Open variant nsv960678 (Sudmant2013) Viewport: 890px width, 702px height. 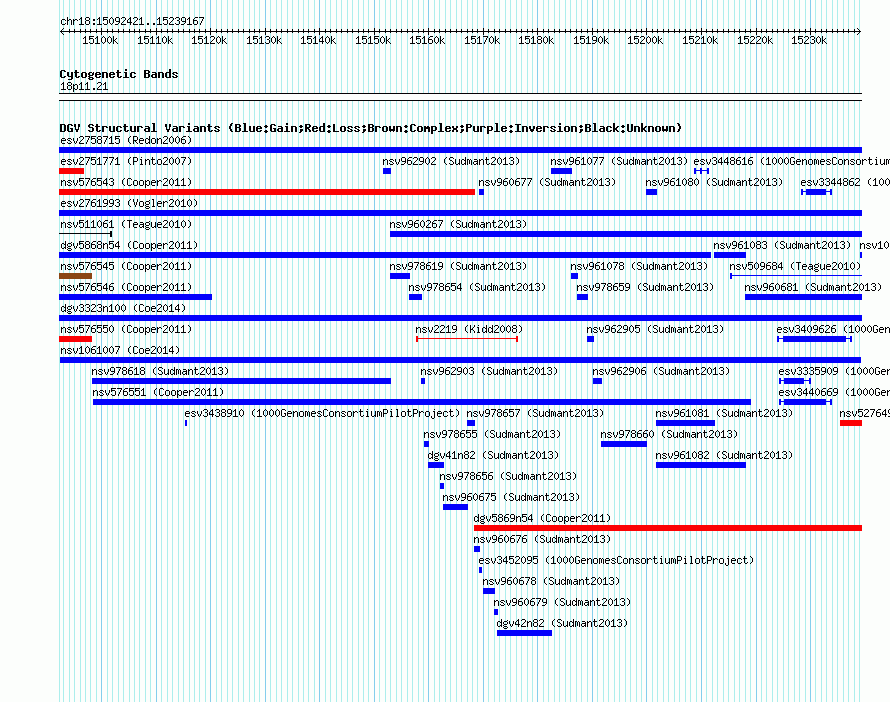(x=551, y=581)
